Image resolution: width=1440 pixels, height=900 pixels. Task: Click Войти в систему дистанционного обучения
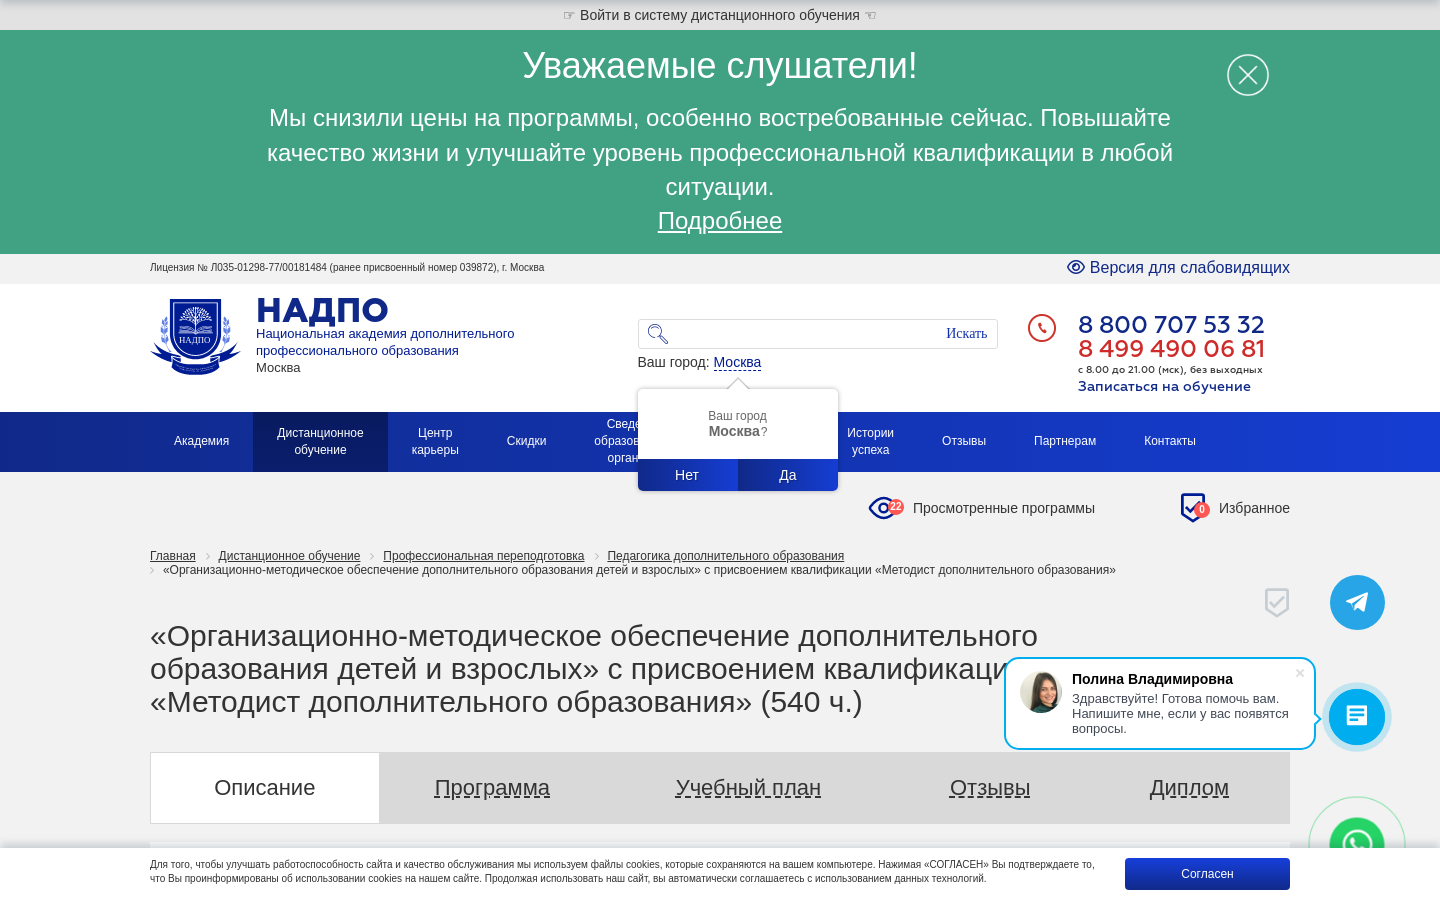(x=720, y=15)
